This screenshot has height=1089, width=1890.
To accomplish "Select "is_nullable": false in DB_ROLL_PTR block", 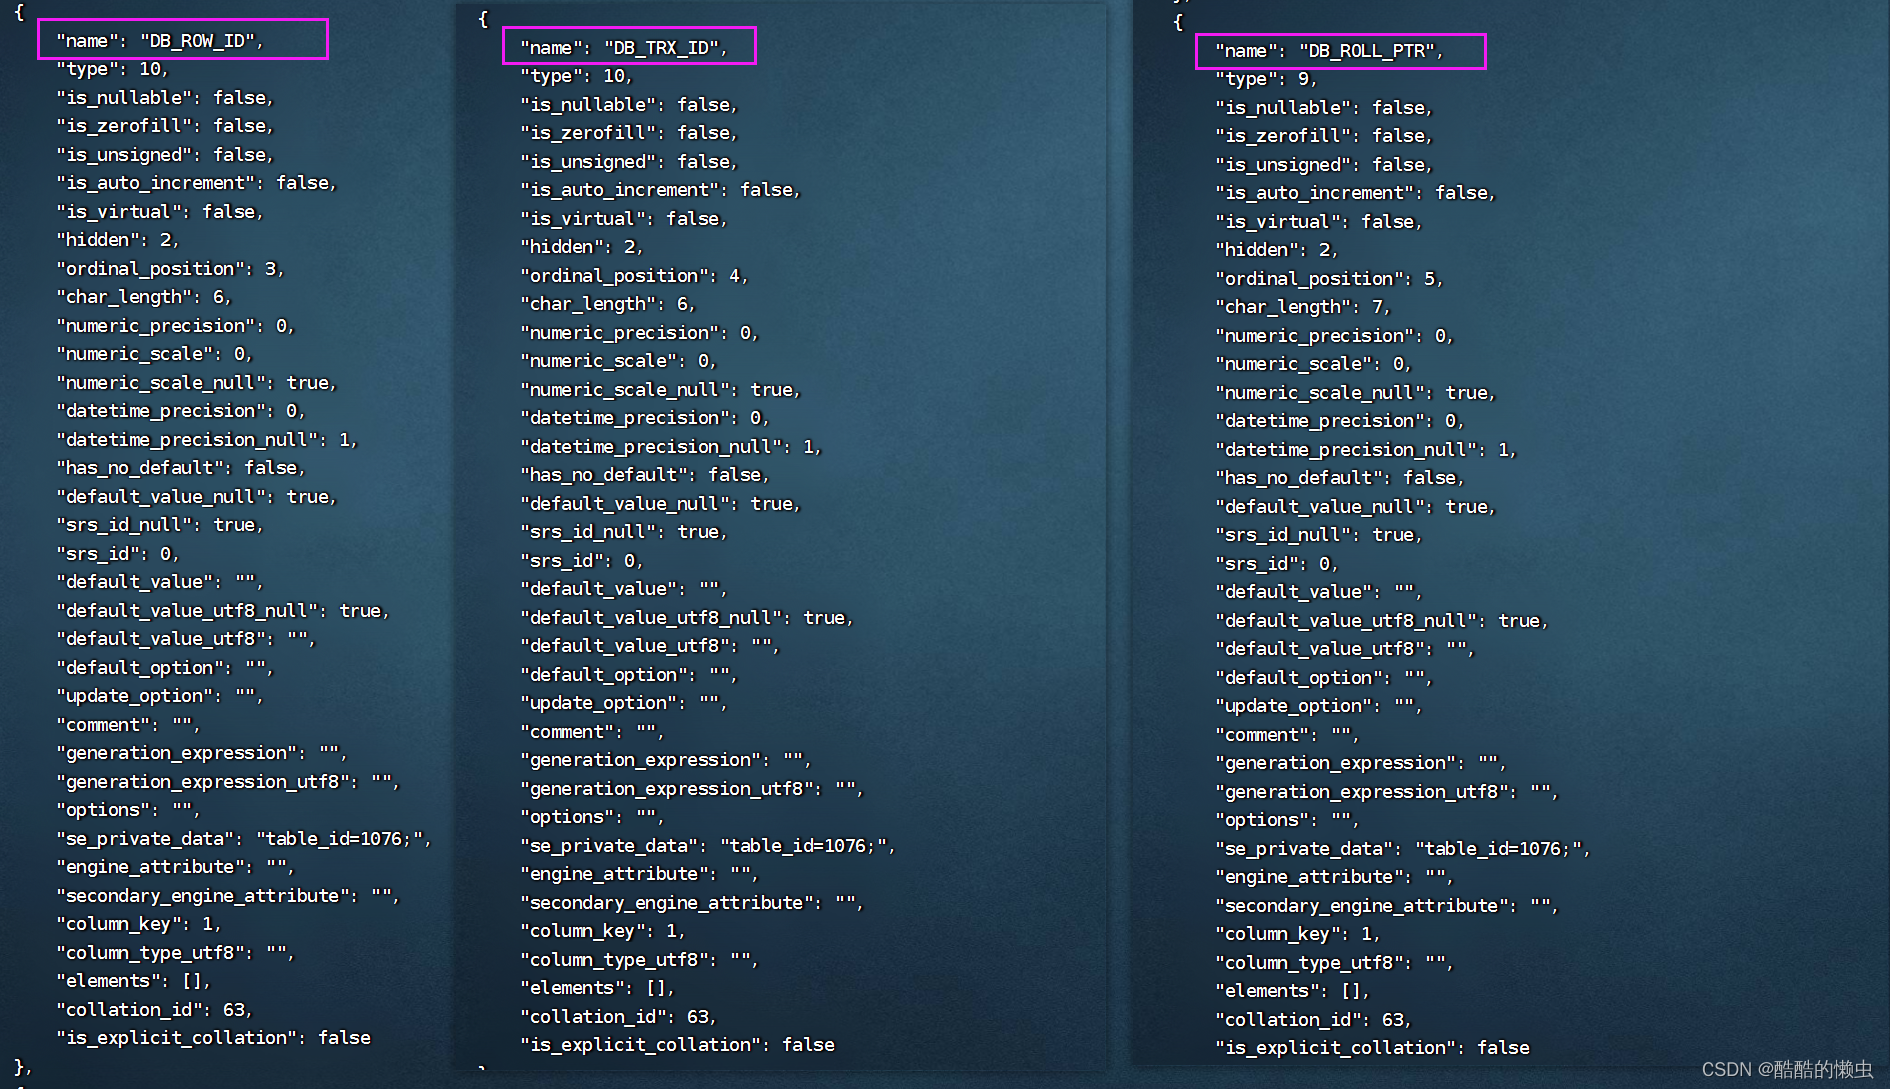I will [1324, 108].
